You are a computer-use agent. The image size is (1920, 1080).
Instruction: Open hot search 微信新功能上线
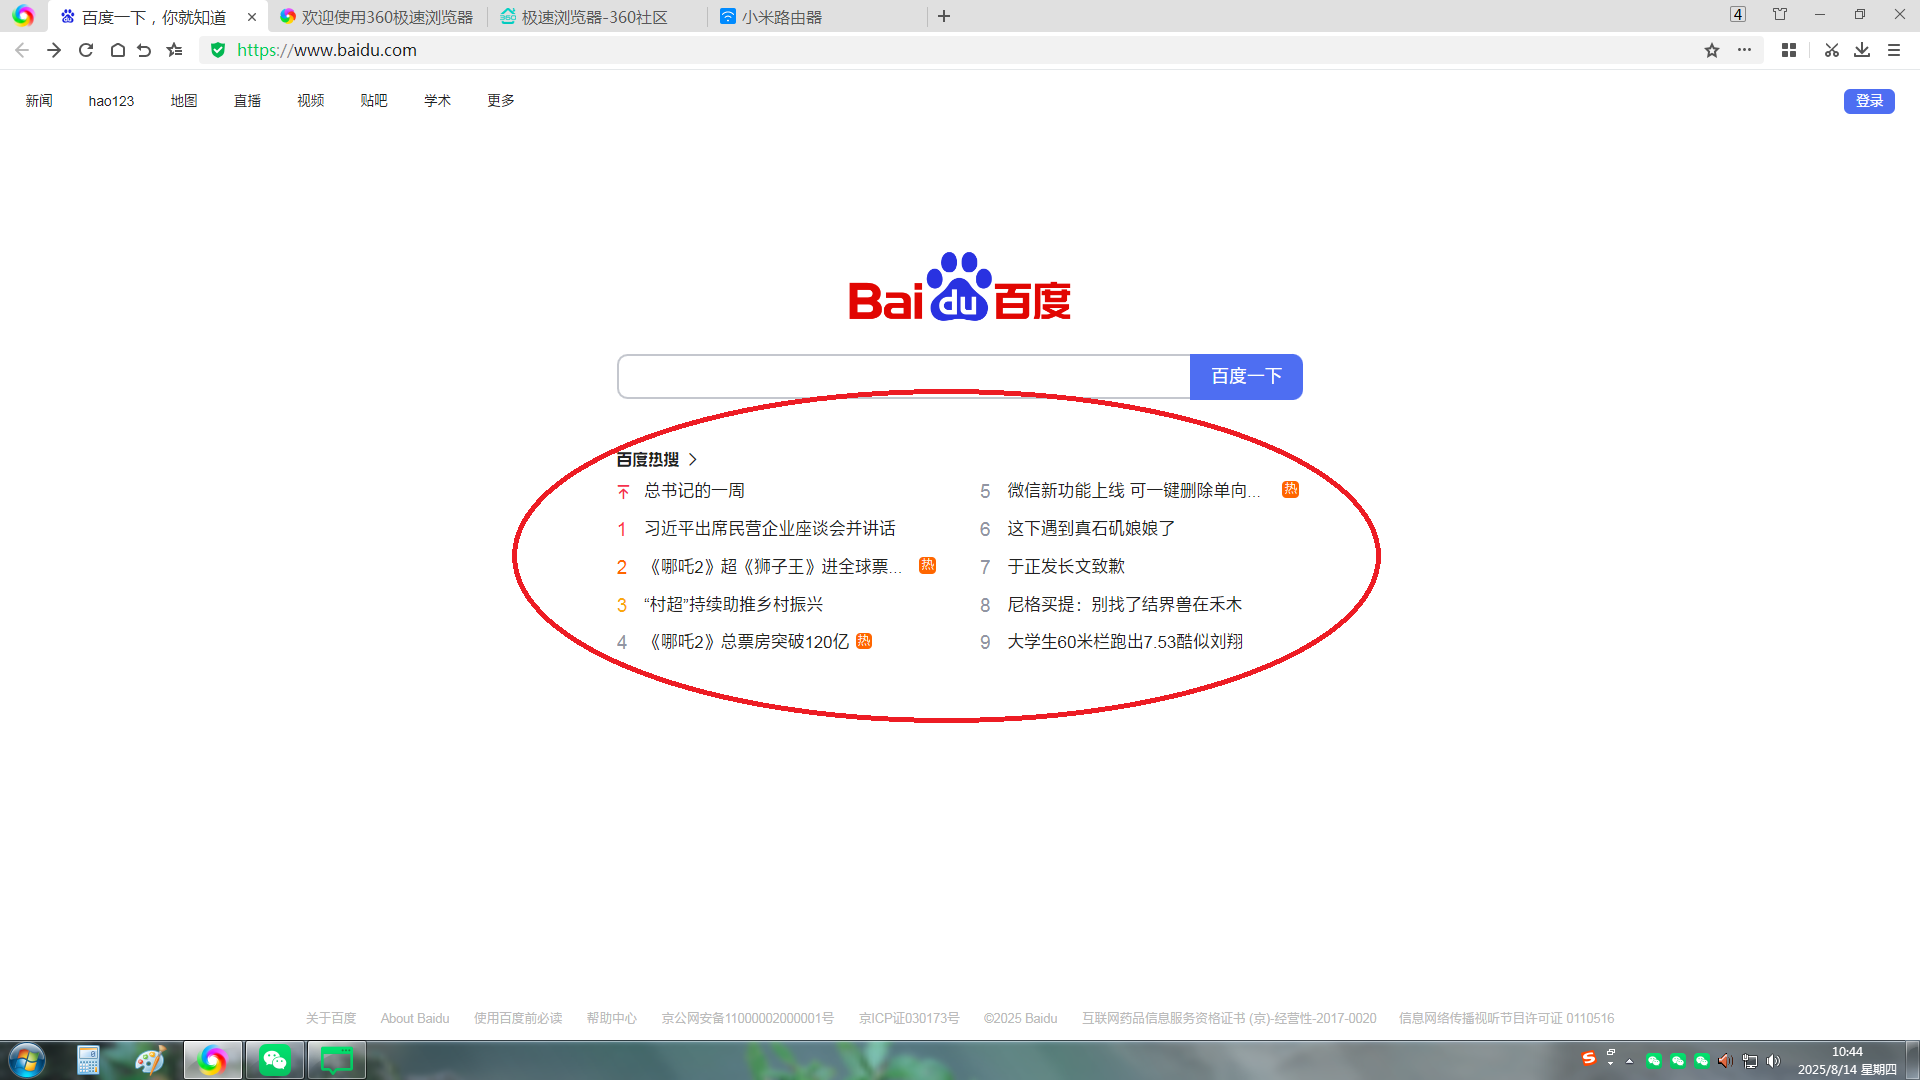(x=1134, y=491)
